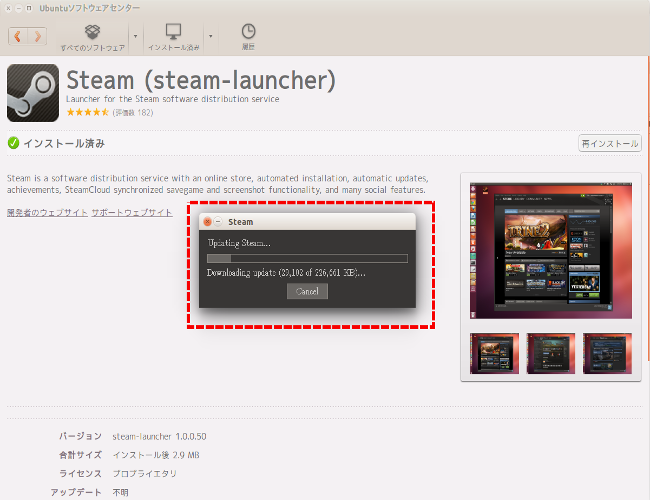This screenshot has width=650, height=500.
Task: Click the Steam update progress bar
Action: click(307, 259)
